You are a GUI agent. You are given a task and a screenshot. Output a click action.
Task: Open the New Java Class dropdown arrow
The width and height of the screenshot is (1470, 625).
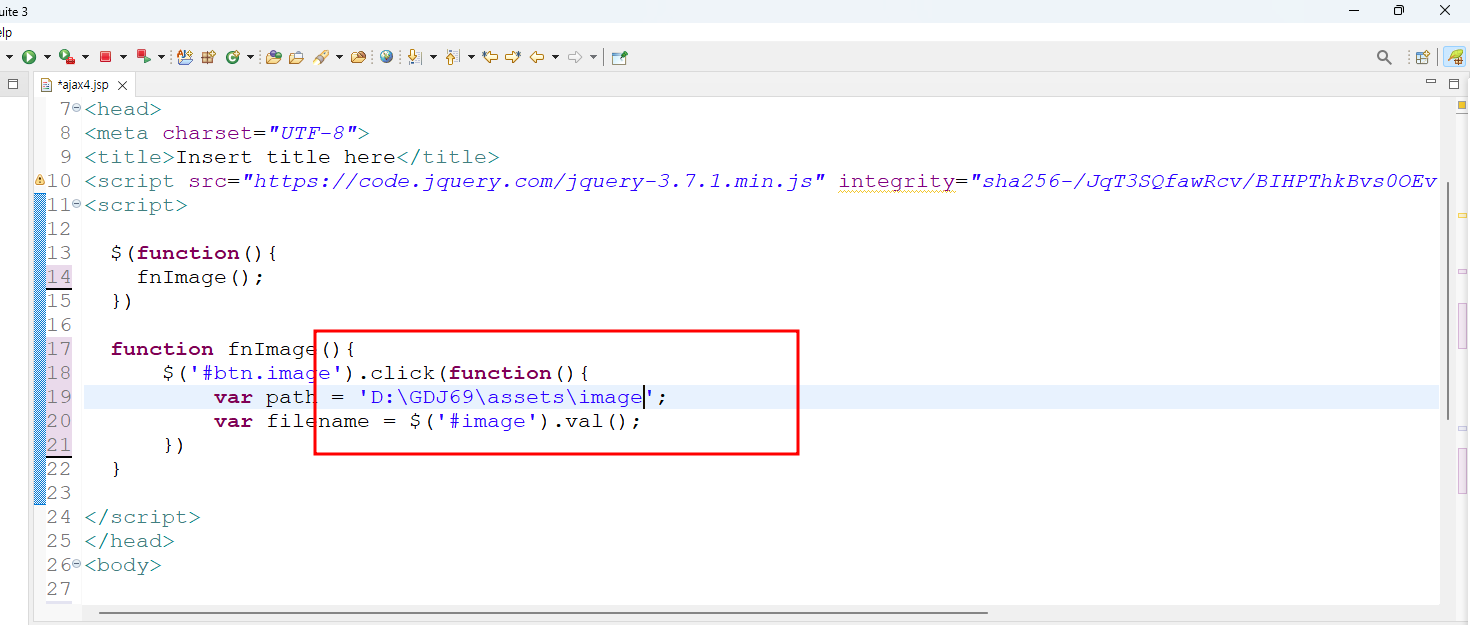250,57
